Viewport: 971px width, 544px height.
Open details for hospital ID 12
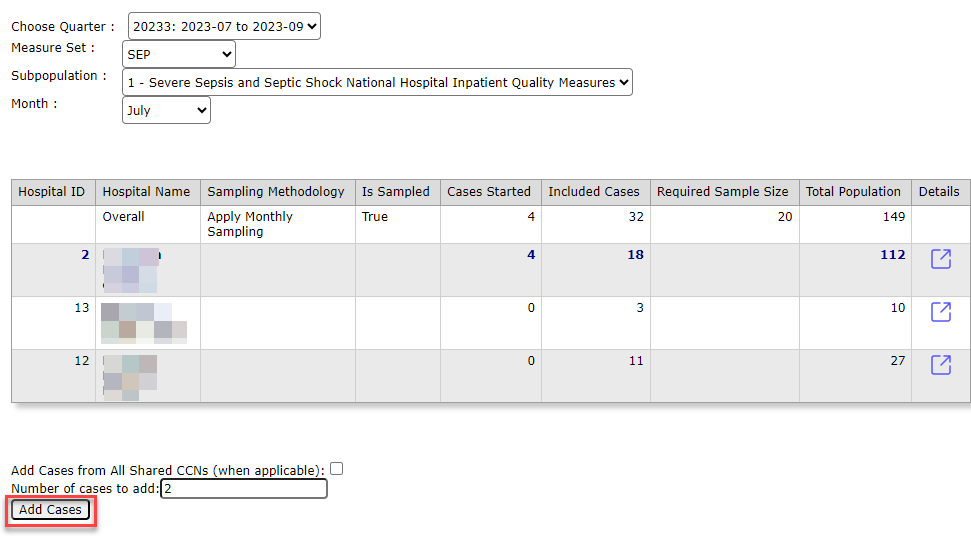pyautogui.click(x=940, y=365)
